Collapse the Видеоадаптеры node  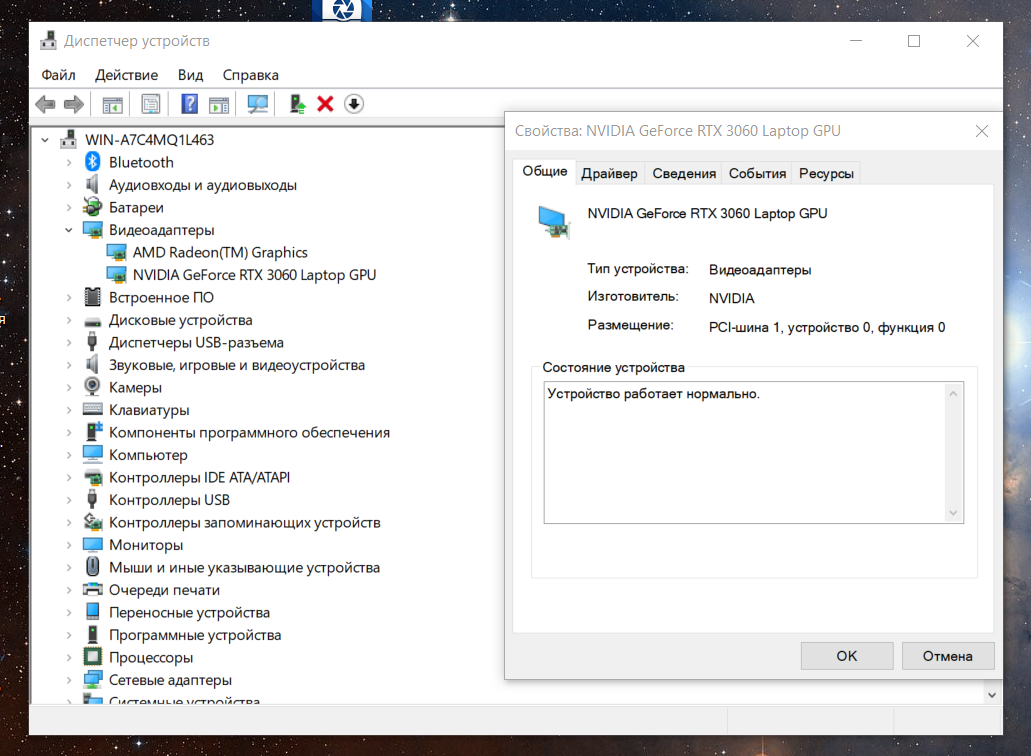(x=69, y=230)
